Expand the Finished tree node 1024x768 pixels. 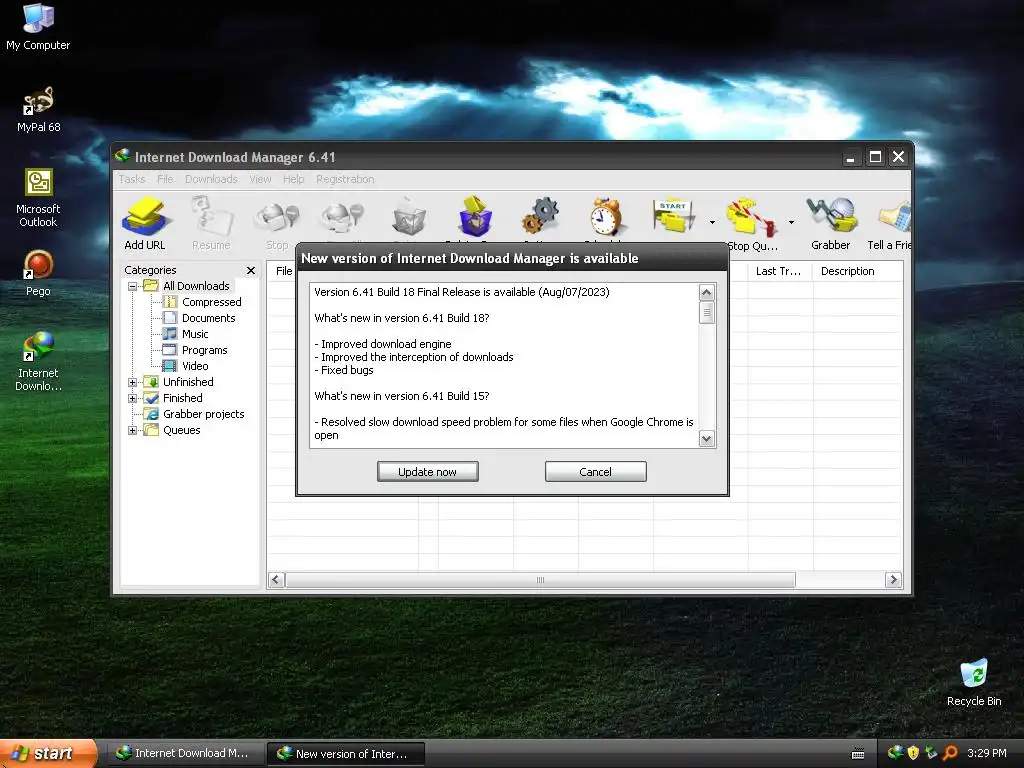(133, 398)
